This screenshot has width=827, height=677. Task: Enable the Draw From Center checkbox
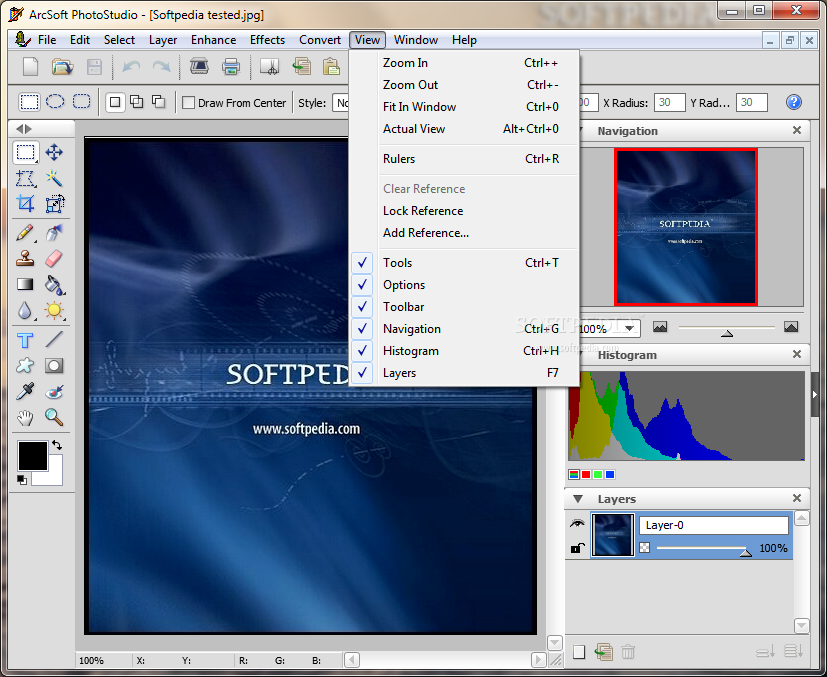tap(188, 103)
